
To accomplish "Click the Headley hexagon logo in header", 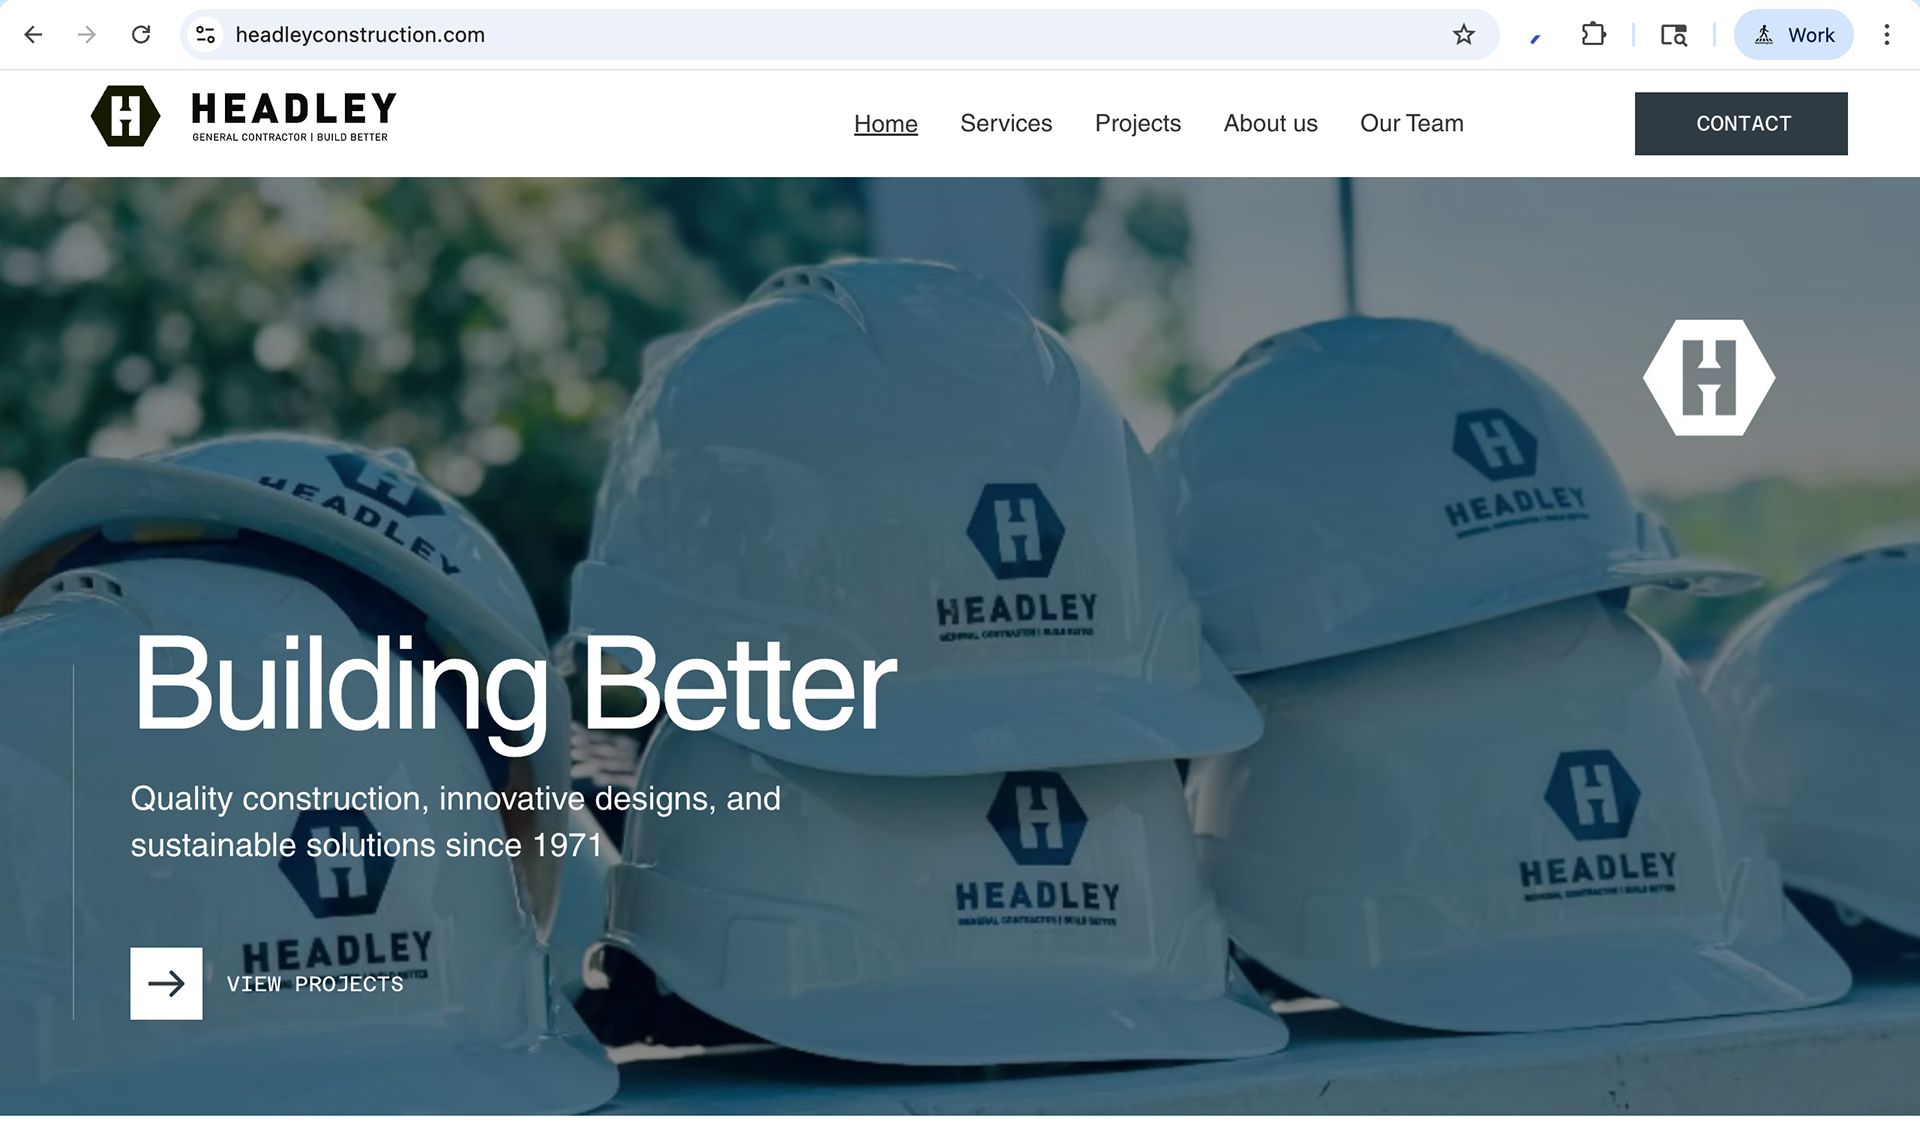I will [125, 116].
